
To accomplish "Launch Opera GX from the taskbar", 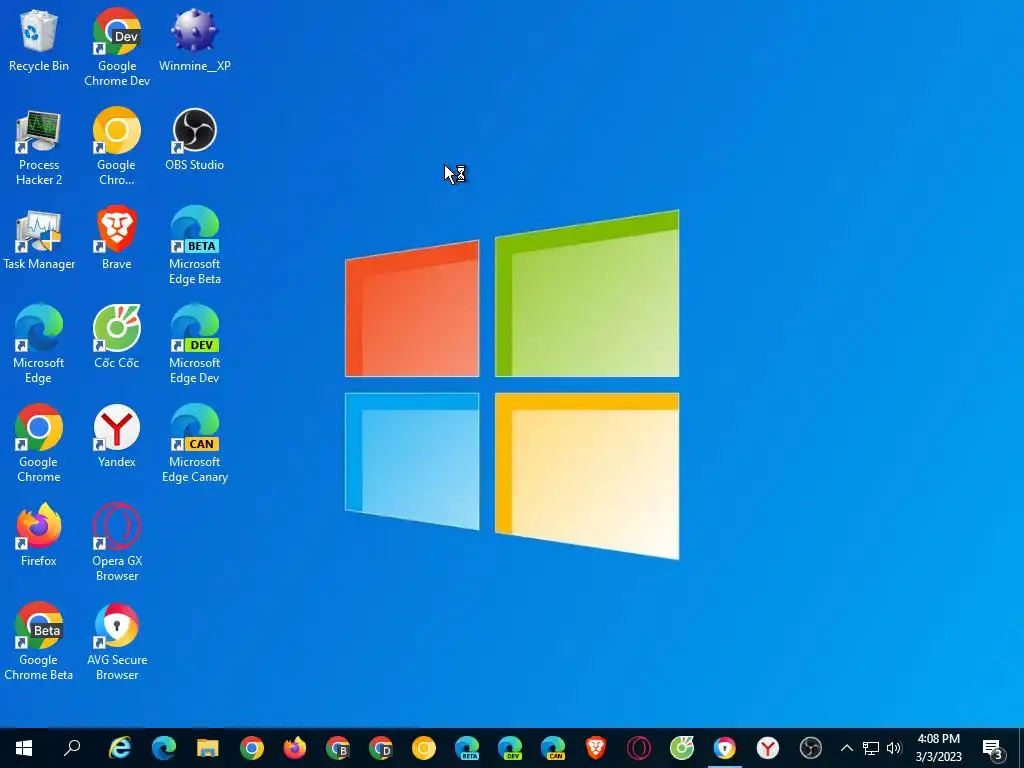I will [x=639, y=748].
